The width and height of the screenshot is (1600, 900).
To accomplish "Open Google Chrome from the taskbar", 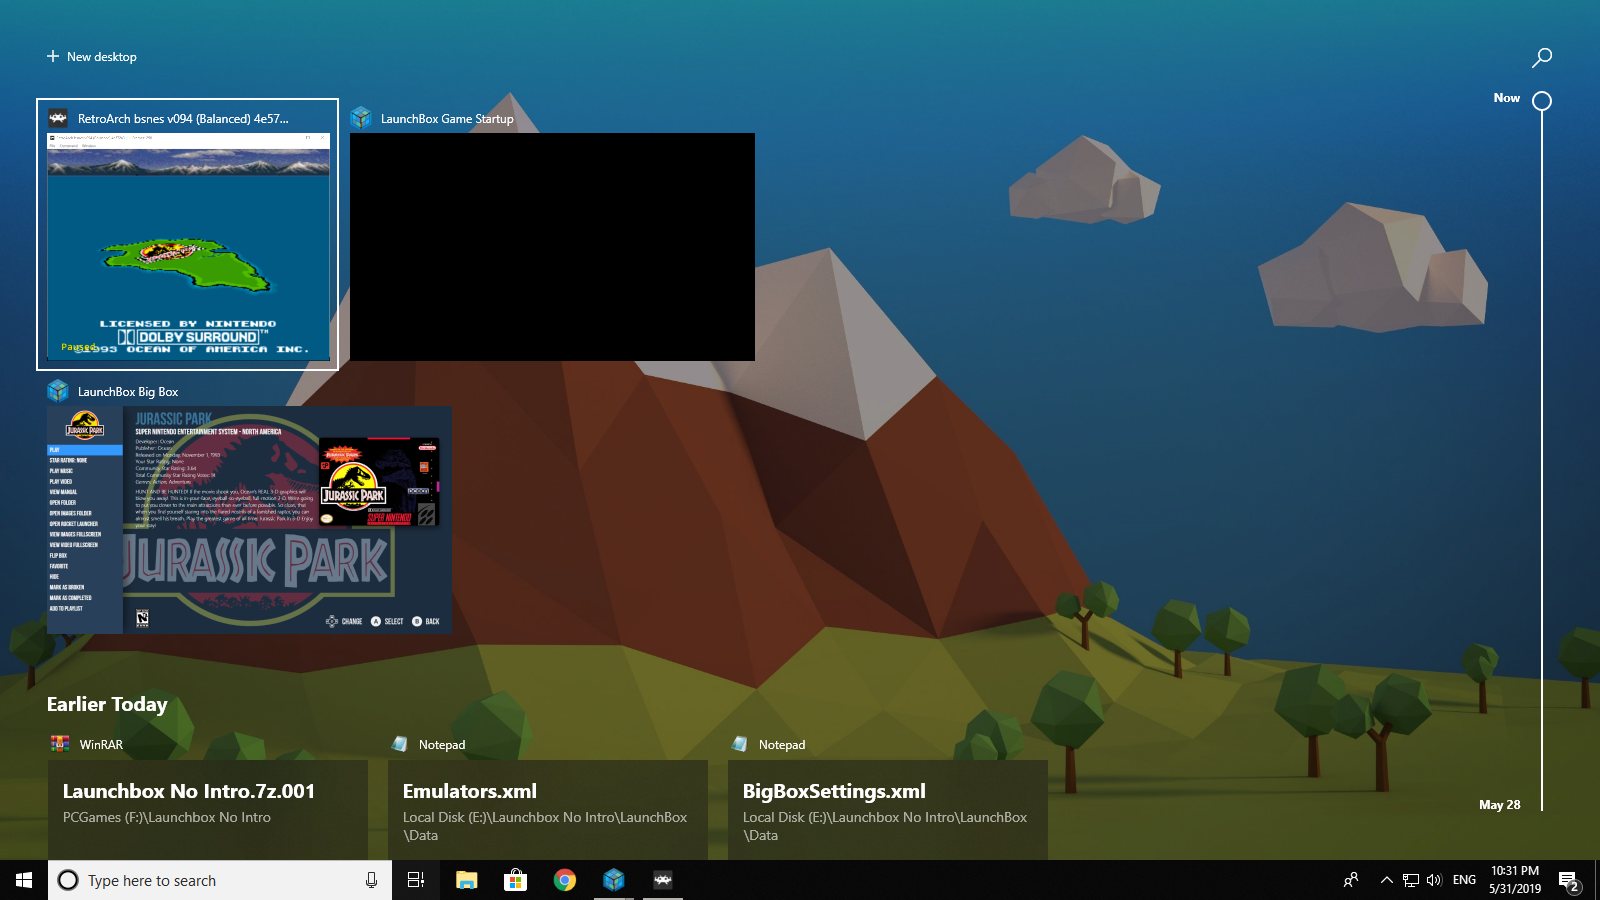I will (565, 880).
